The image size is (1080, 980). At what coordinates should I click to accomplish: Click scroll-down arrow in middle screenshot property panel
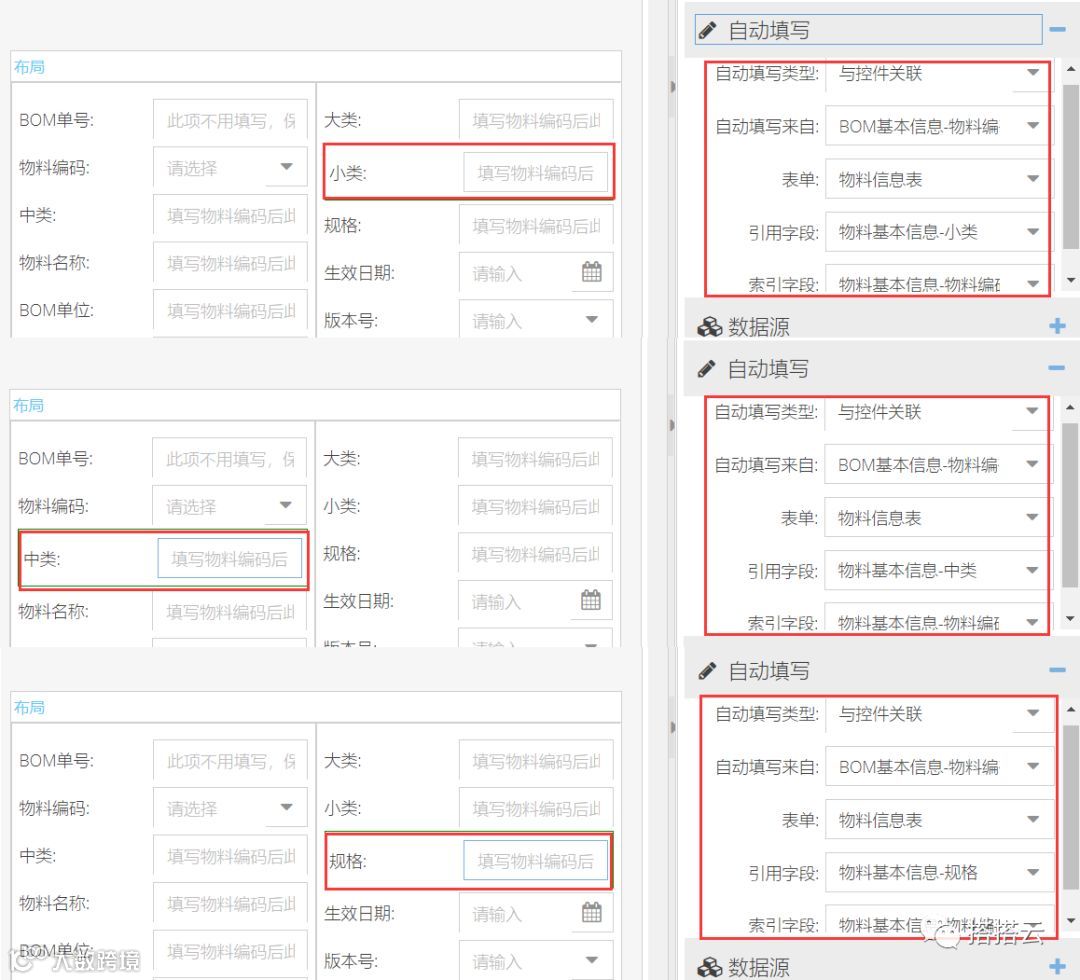[1070, 618]
